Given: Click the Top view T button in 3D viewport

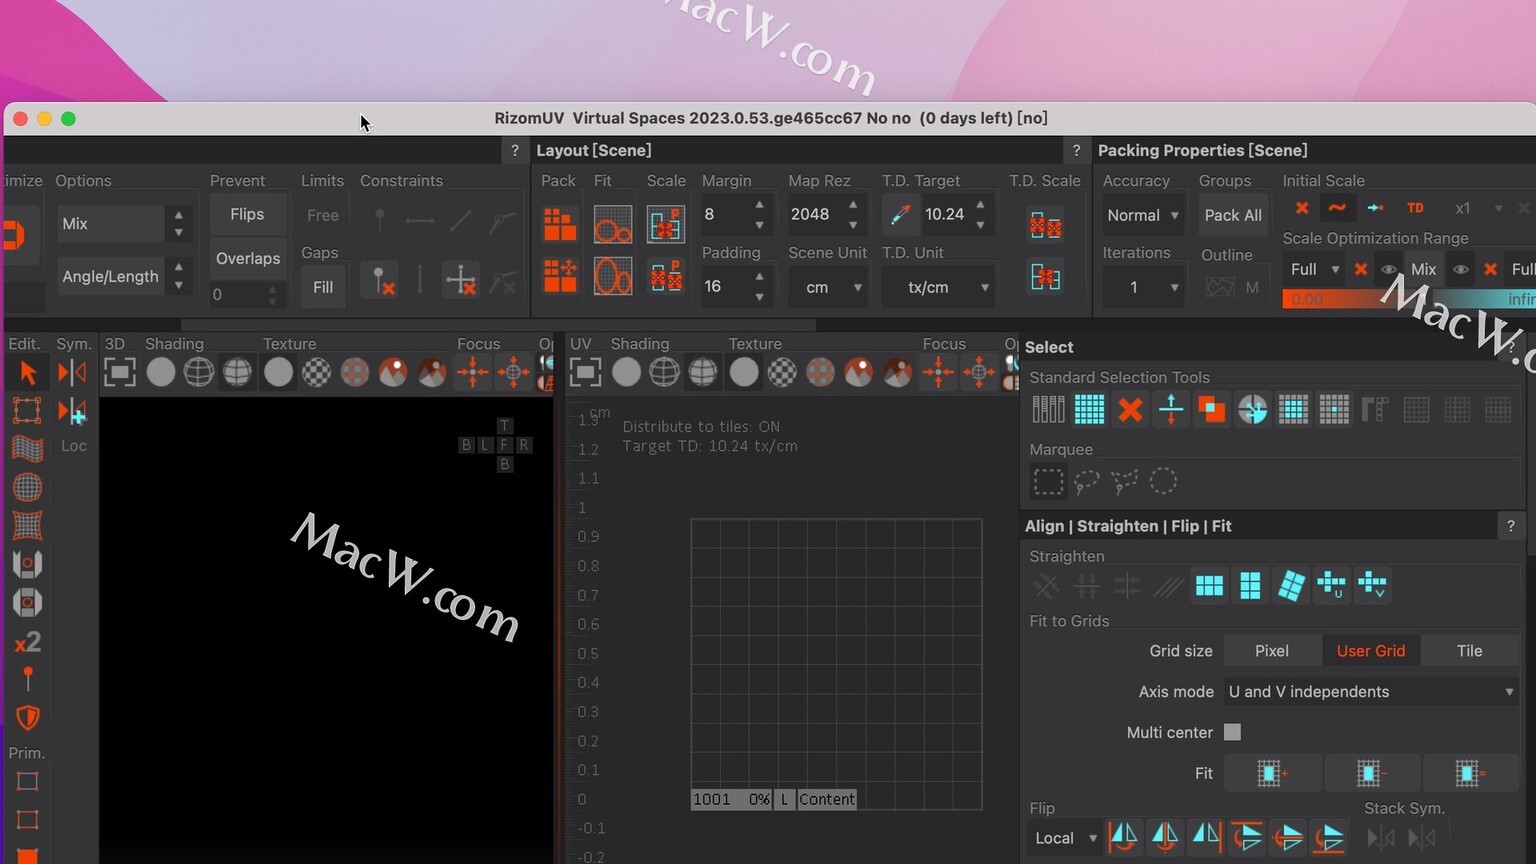Looking at the screenshot, I should tap(504, 426).
